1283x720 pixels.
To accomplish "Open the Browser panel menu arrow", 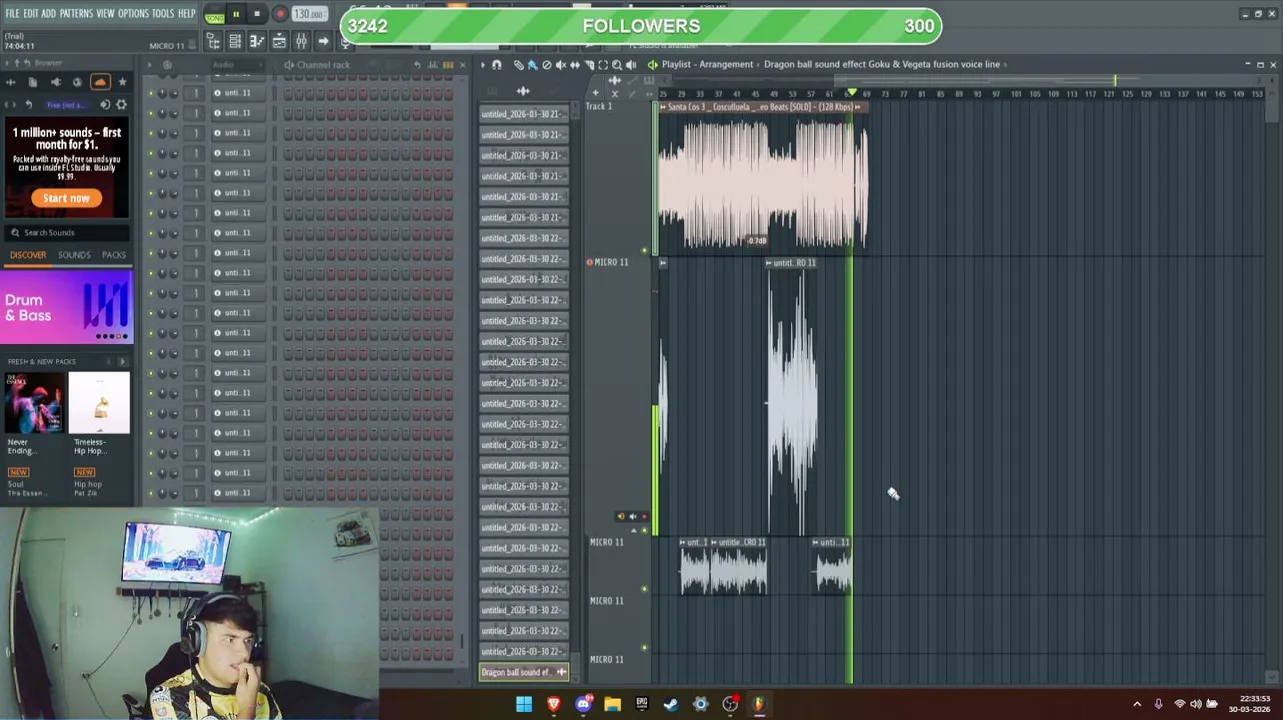I will [x=9, y=63].
